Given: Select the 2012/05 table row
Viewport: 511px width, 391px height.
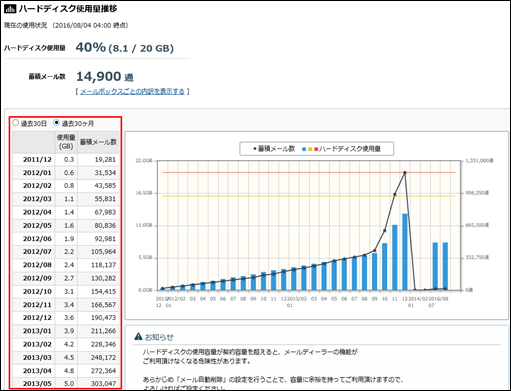Looking at the screenshot, I should 66,226.
